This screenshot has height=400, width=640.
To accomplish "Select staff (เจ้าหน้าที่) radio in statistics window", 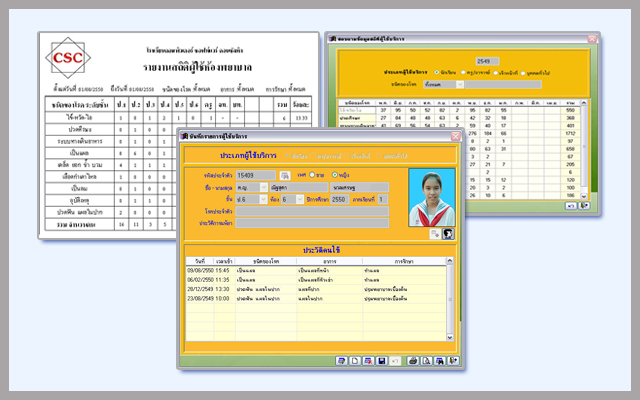I will tap(495, 73).
